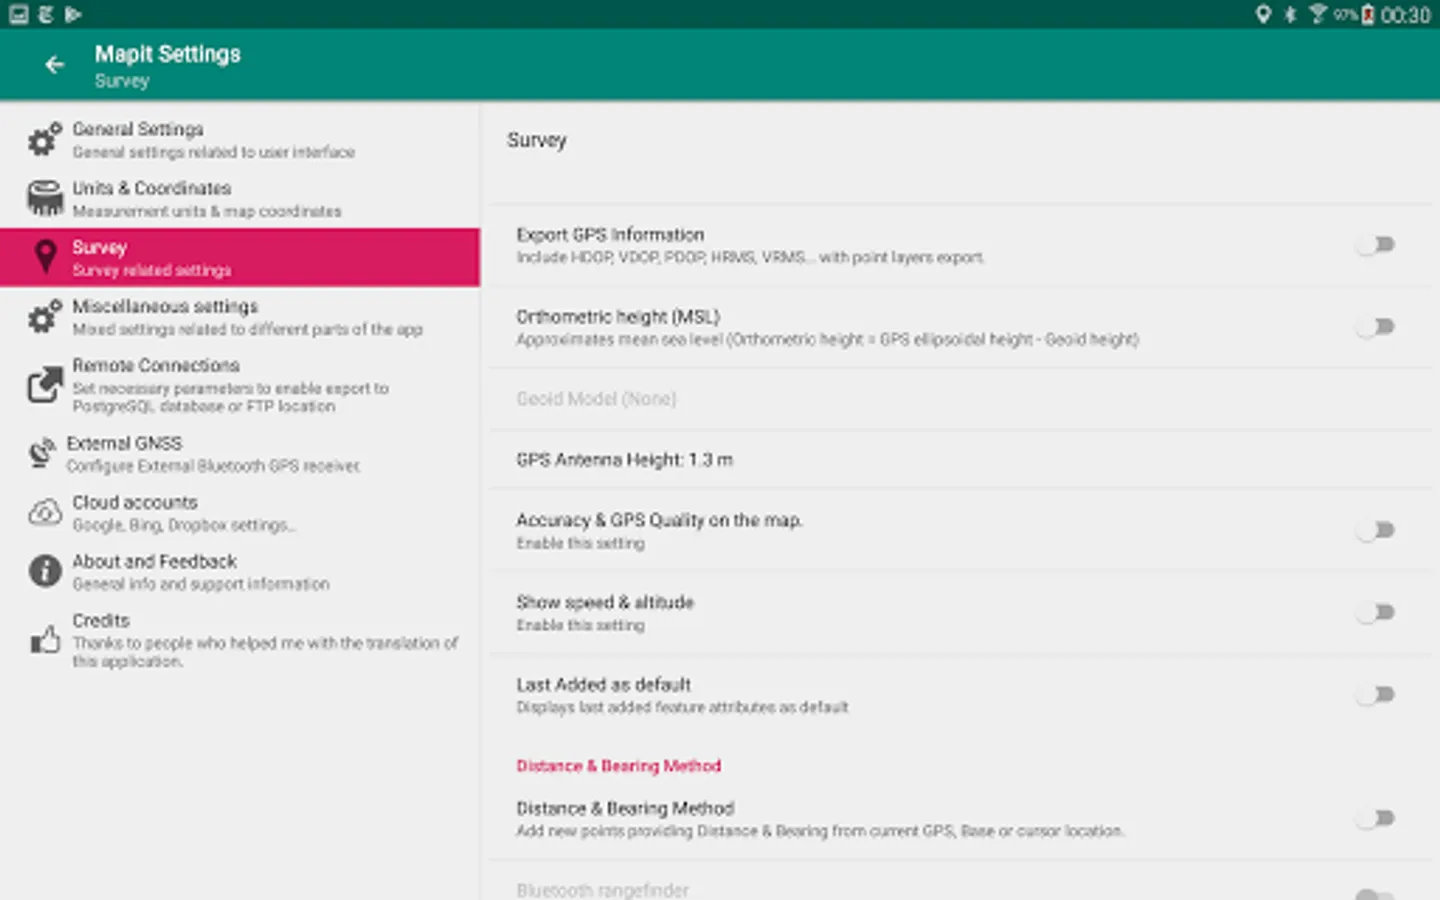Tap the Bluetooth rangefinder label
The height and width of the screenshot is (900, 1440).
[602, 890]
